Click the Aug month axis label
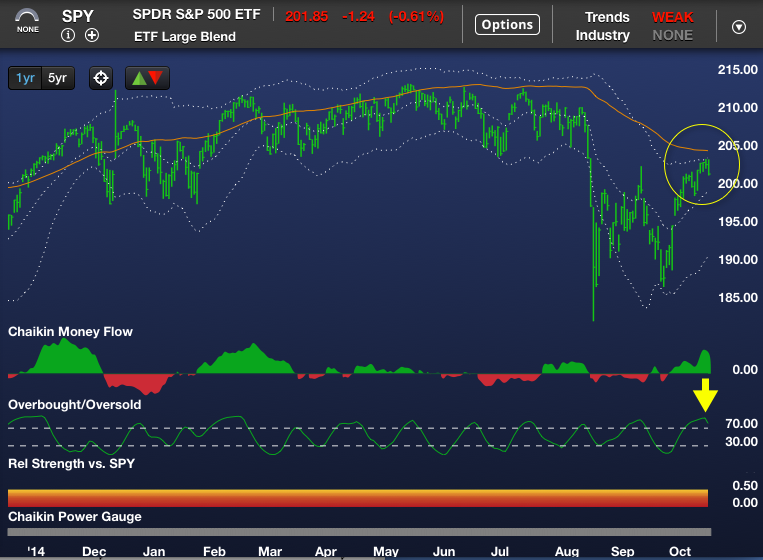The image size is (763, 560). tap(567, 552)
